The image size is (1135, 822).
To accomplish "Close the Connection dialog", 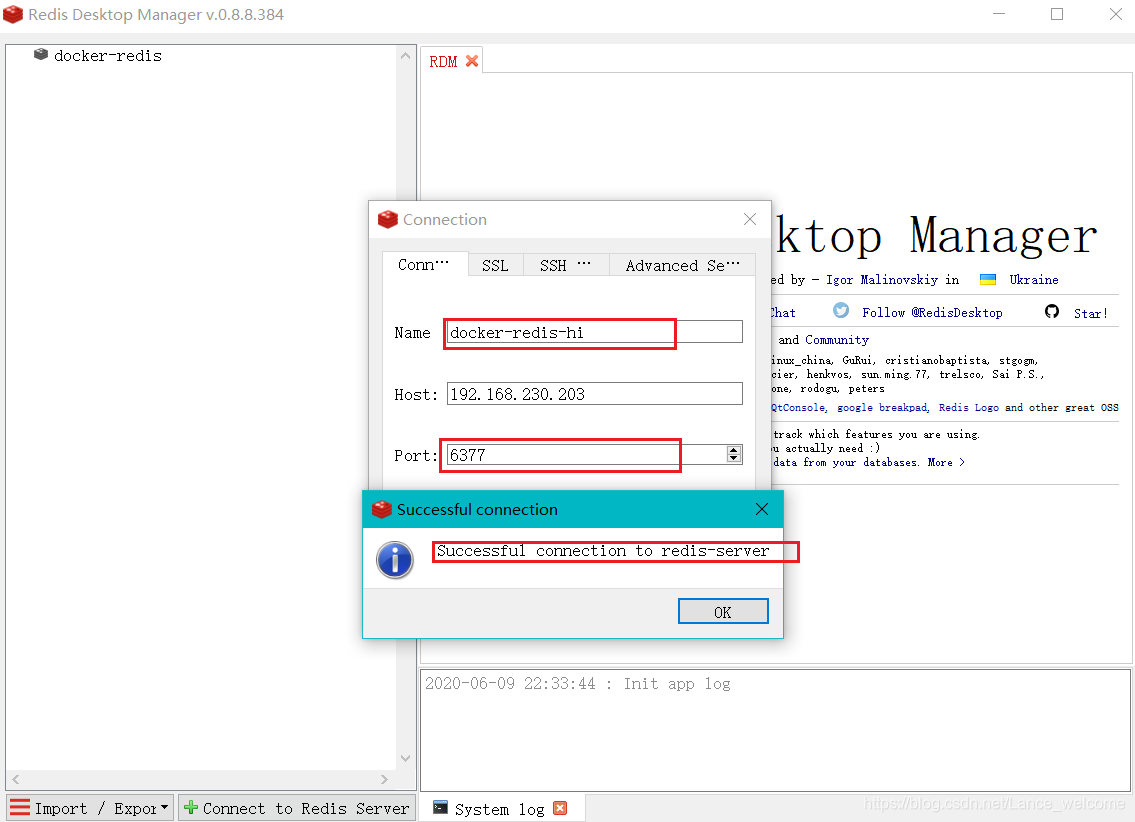I will (x=750, y=219).
